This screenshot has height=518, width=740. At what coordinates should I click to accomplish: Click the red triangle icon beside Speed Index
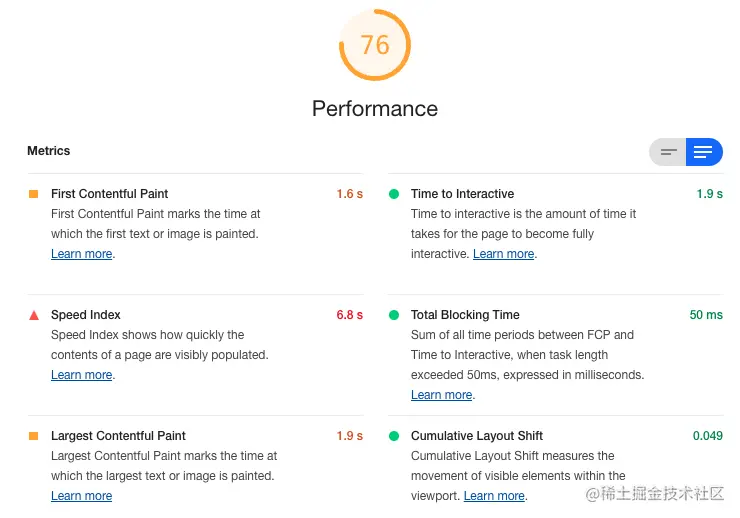click(33, 315)
